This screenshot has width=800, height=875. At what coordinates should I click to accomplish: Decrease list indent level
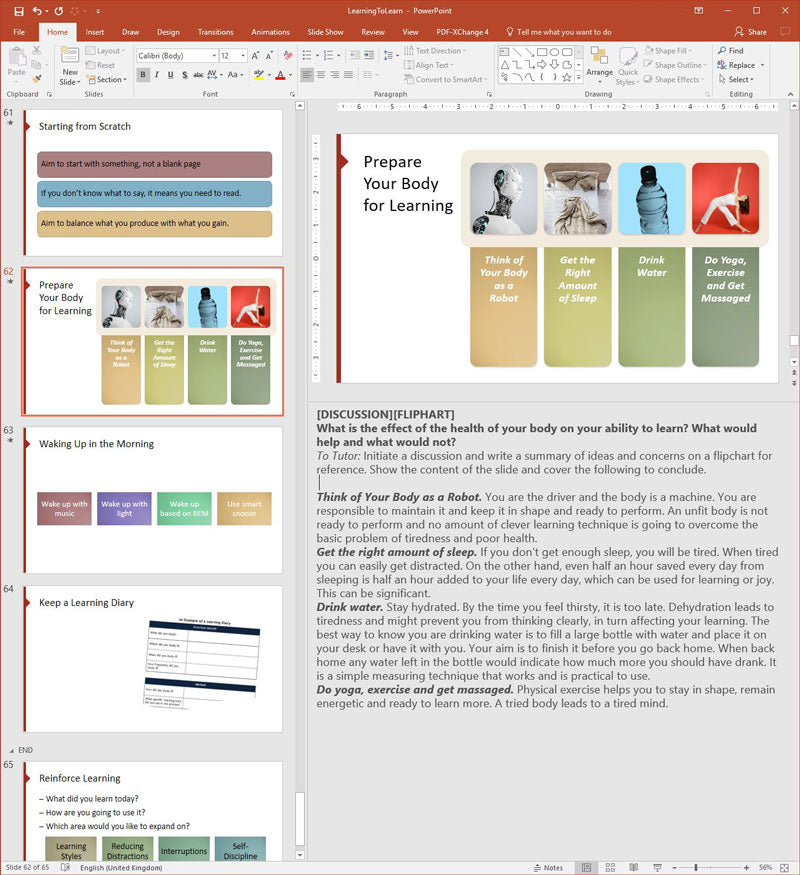click(x=354, y=55)
